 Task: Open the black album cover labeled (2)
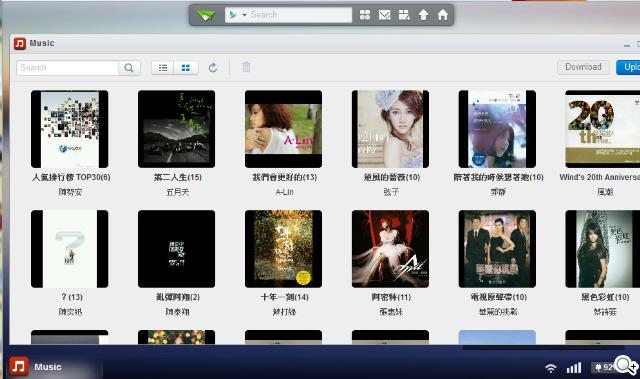[177, 249]
